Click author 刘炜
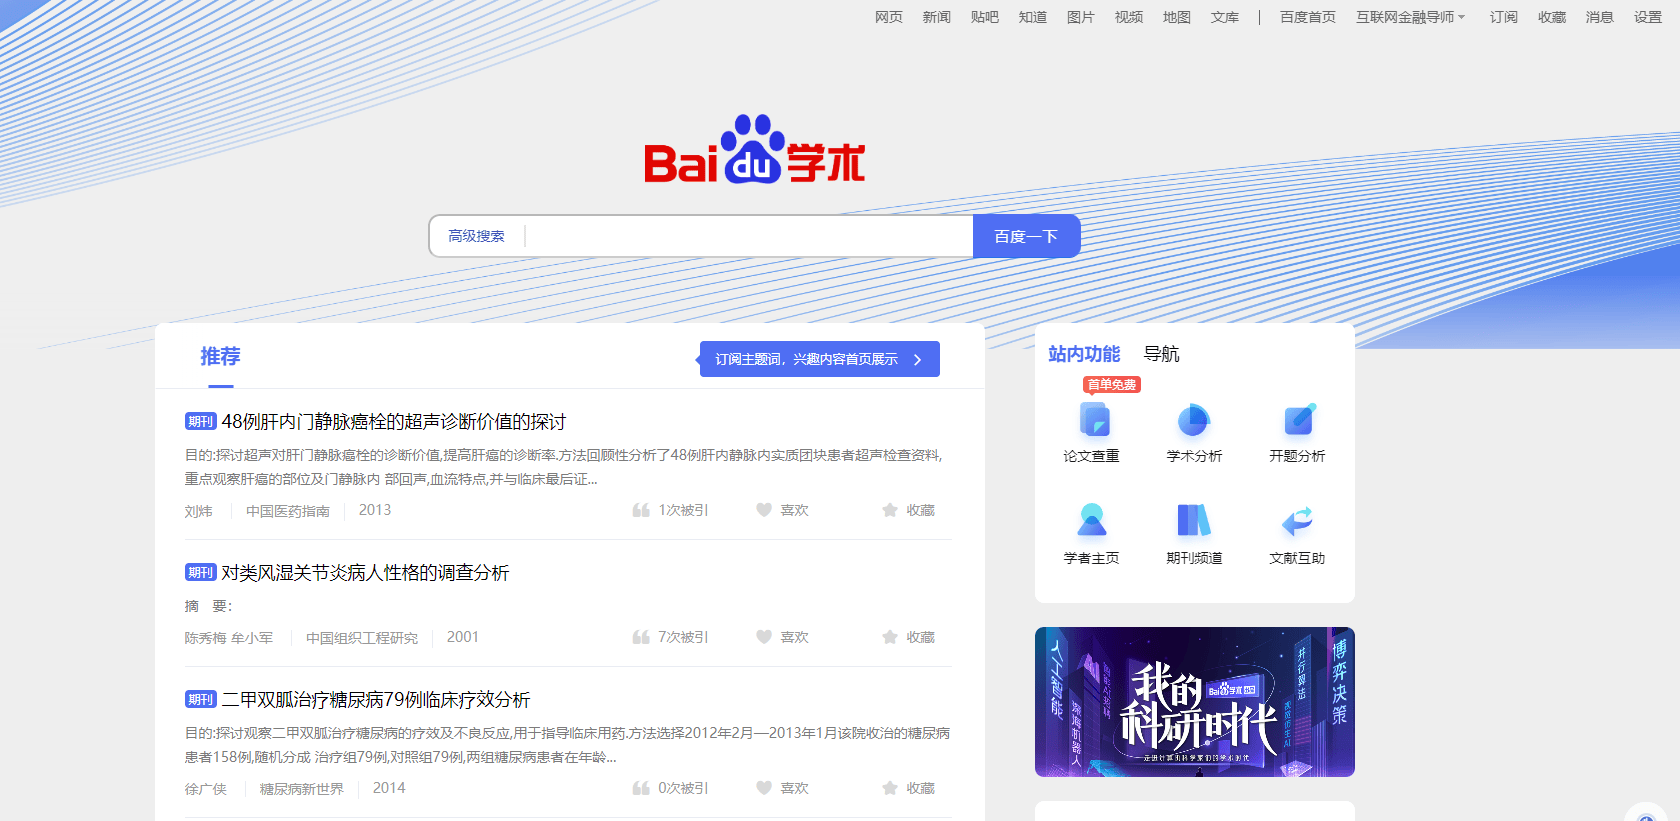 coord(199,511)
